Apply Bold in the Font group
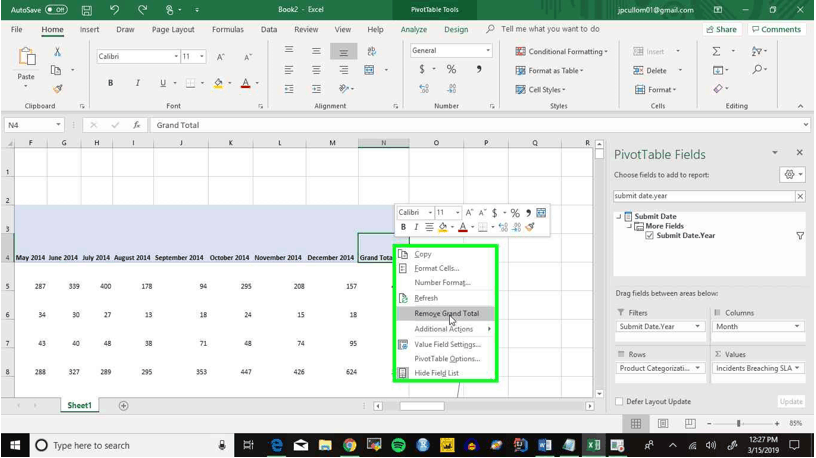 [x=110, y=83]
